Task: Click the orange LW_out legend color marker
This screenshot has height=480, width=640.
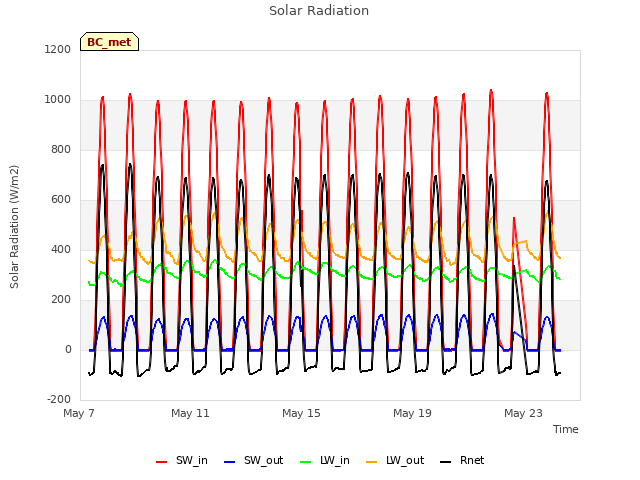Action: click(372, 462)
